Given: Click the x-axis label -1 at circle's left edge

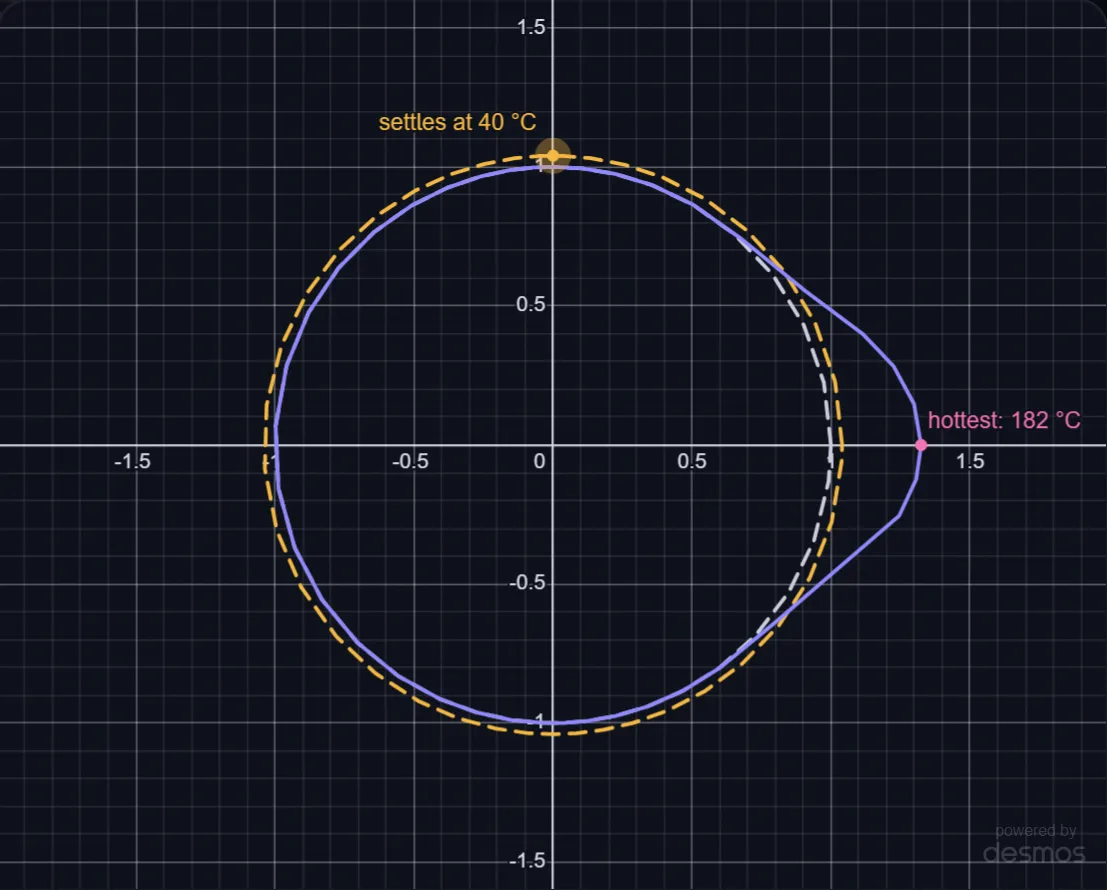Looking at the screenshot, I should (269, 463).
